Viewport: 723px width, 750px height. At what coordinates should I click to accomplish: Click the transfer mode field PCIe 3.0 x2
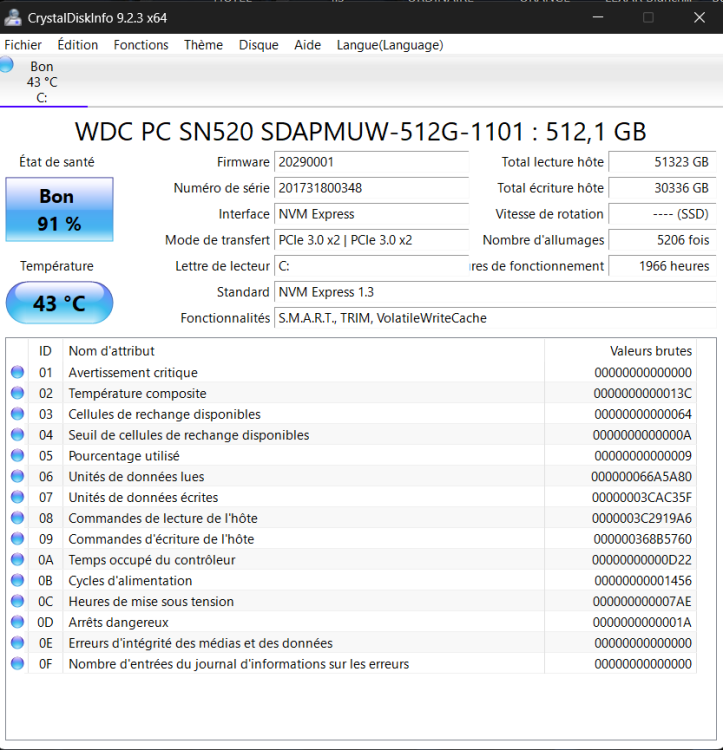tap(371, 240)
